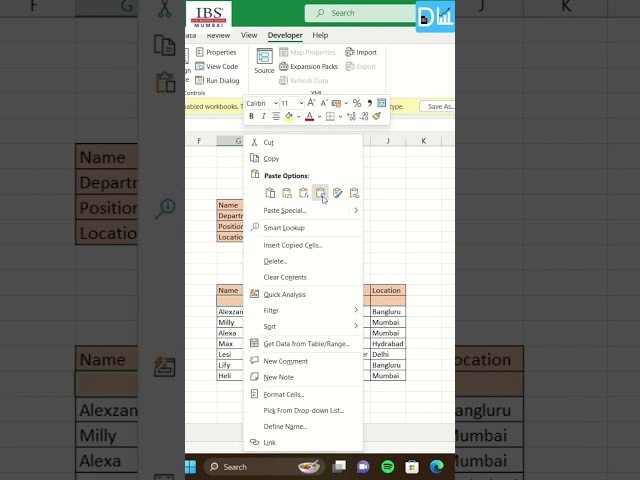Select the Paste Formatting icon
The image size is (640, 480).
coord(338,193)
